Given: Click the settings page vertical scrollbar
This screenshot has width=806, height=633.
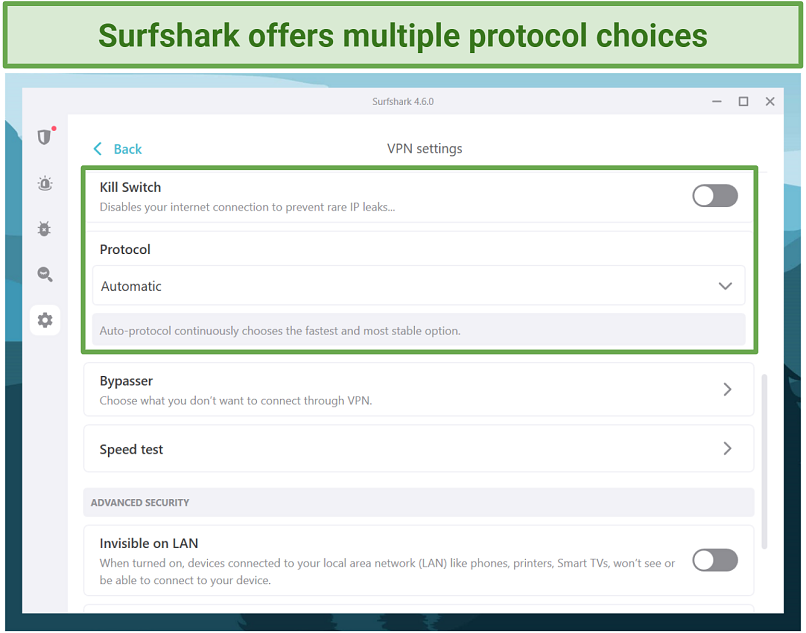Looking at the screenshot, I should coord(765,460).
